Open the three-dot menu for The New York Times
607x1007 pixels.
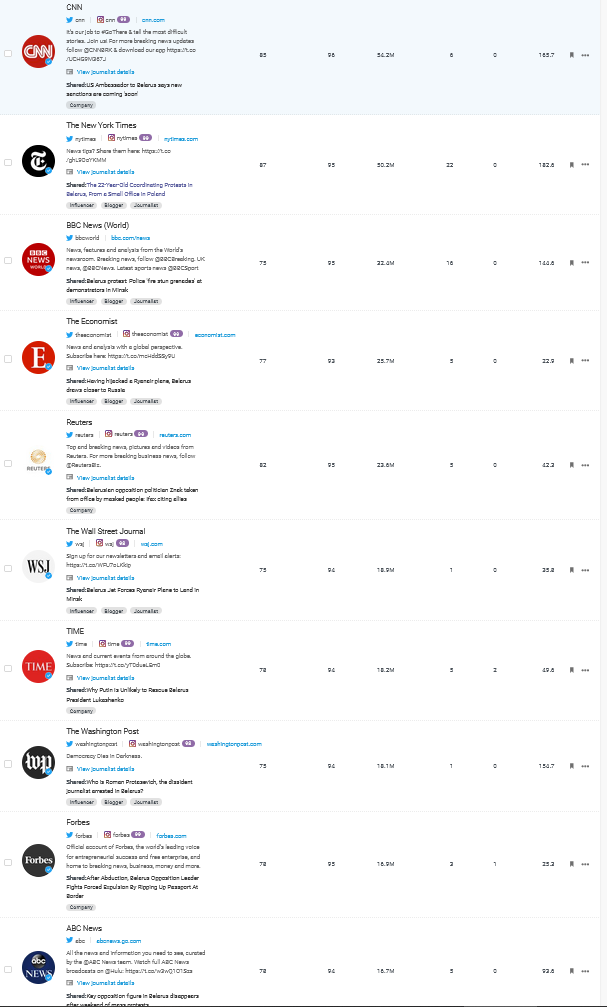[x=585, y=164]
